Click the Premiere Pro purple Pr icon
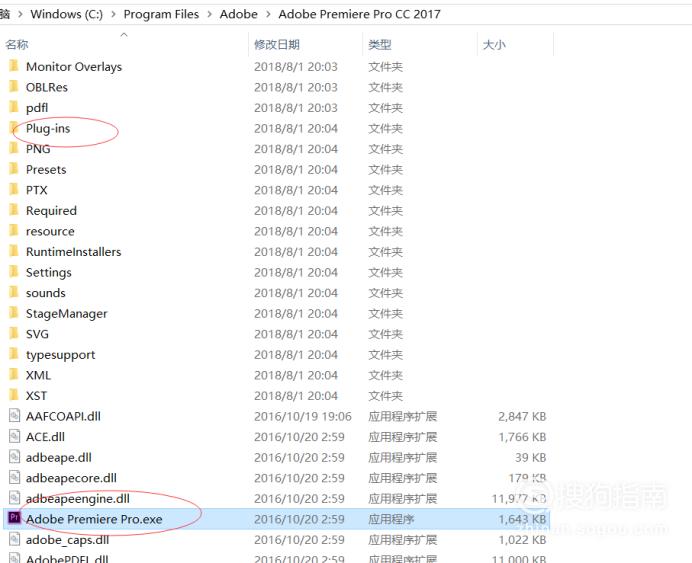This screenshot has width=692, height=563. pyautogui.click(x=14, y=518)
